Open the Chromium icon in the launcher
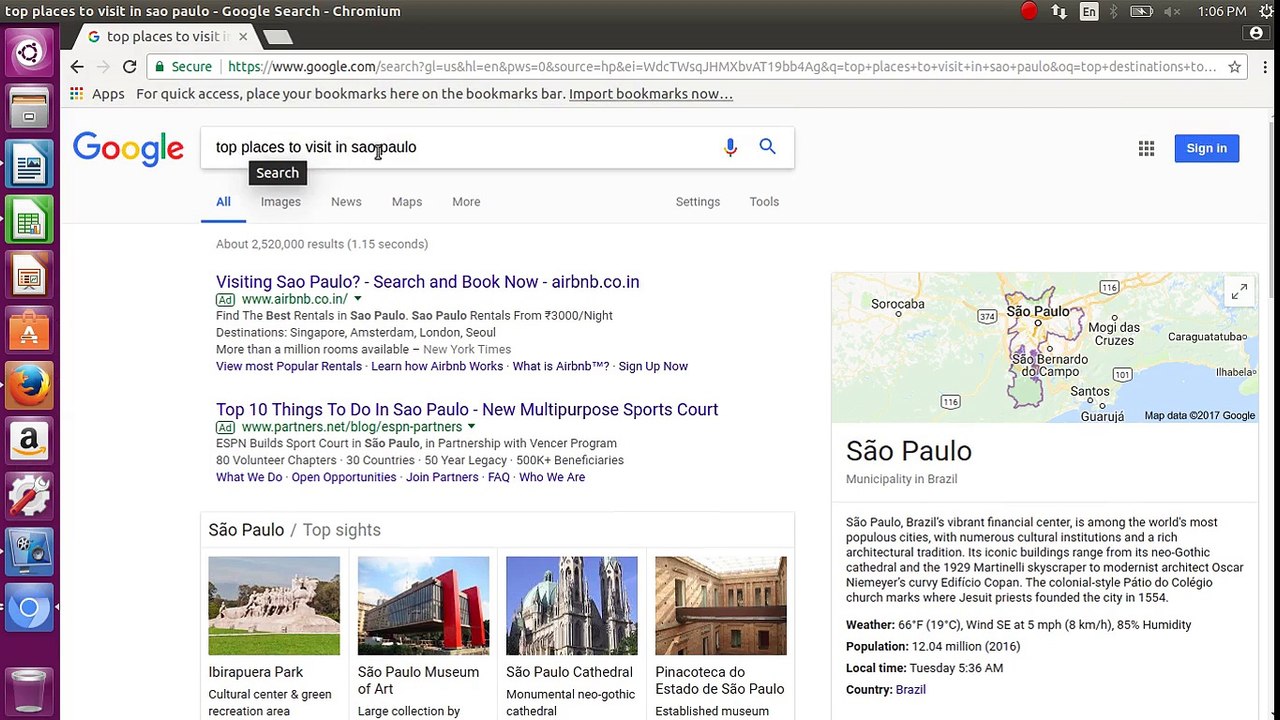This screenshot has height=720, width=1280. 29,607
